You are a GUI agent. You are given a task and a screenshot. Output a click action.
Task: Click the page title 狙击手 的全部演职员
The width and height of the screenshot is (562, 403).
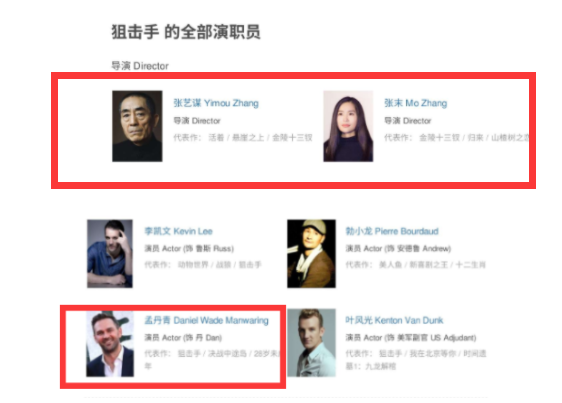[x=186, y=32]
